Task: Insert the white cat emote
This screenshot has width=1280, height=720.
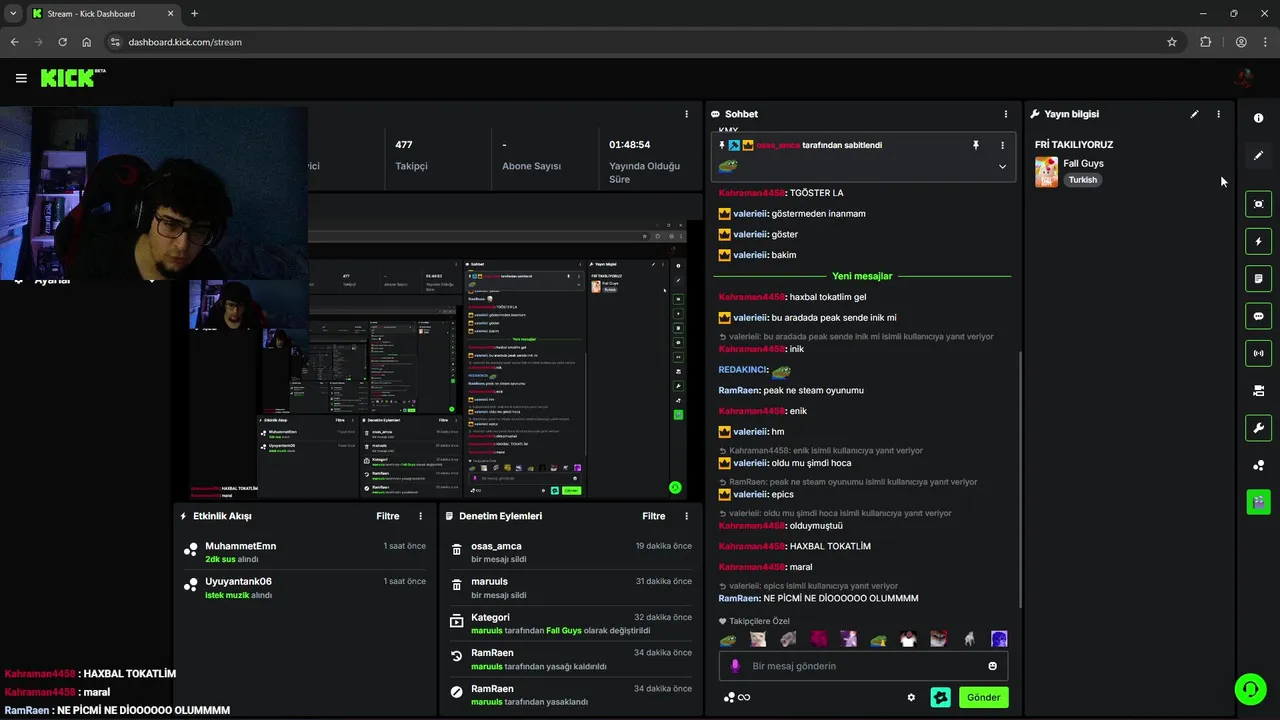Action: pyautogui.click(x=759, y=639)
